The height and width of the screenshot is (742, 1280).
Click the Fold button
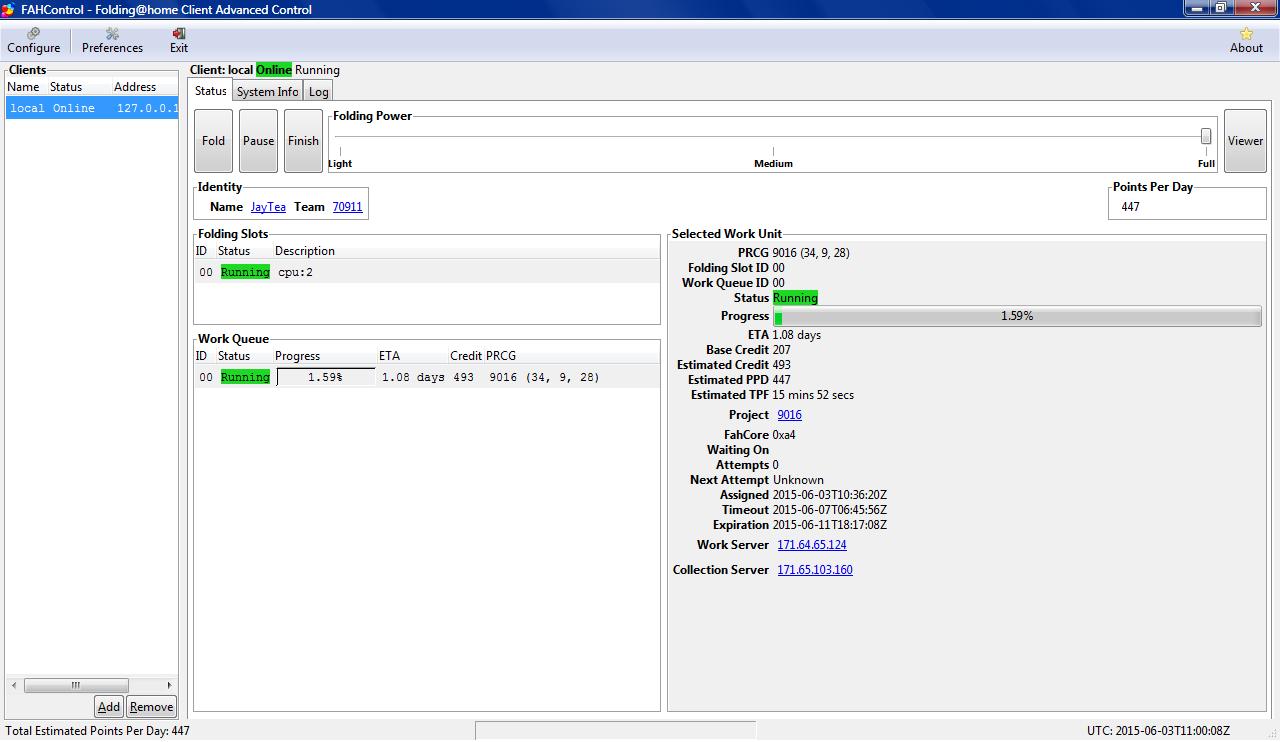213,141
